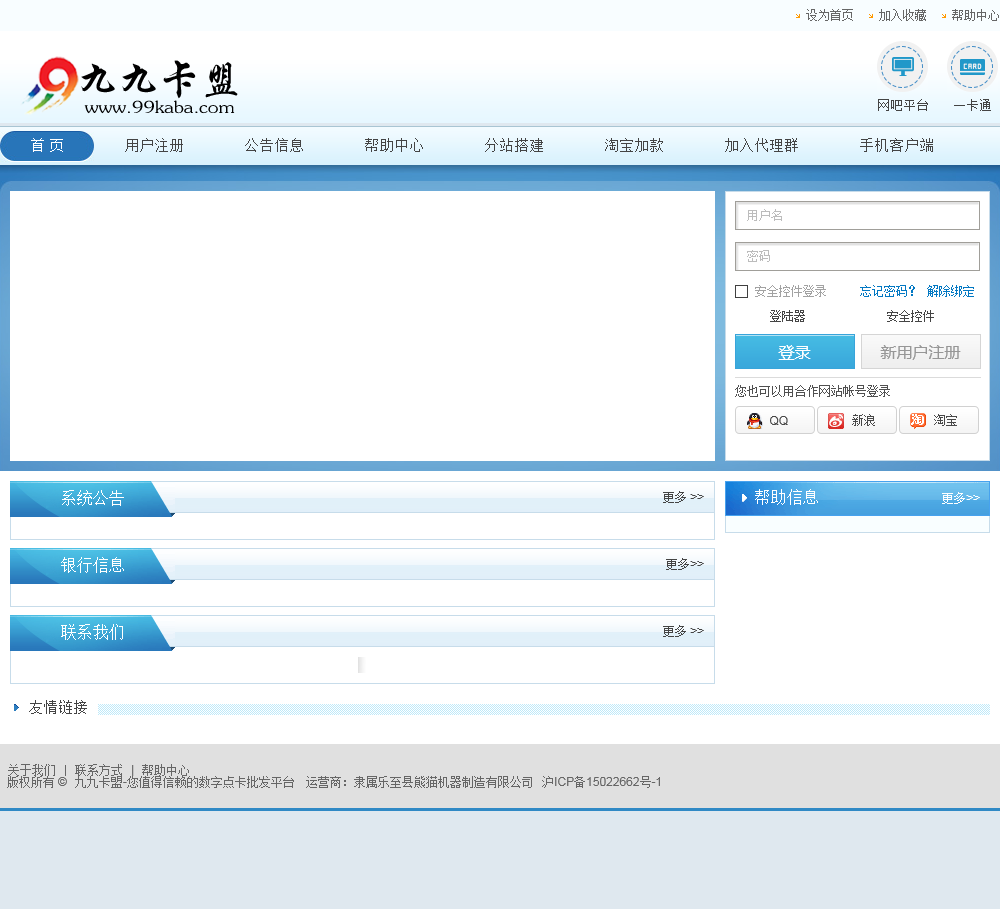The image size is (1000, 909).
Task: Open the 帮助中心 navigation item
Action: tap(394, 145)
